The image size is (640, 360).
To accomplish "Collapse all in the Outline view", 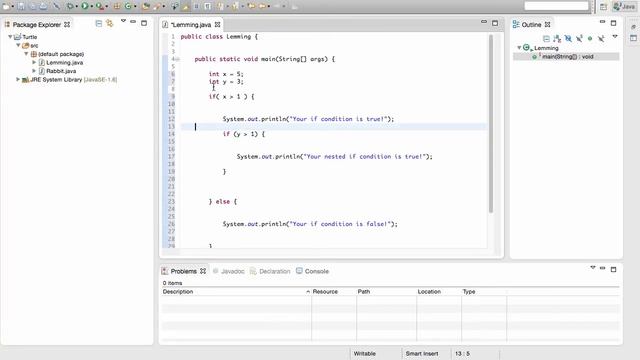I will [547, 38].
